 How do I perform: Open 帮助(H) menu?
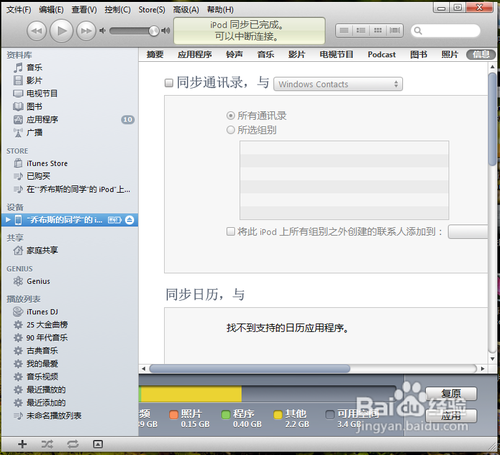click(x=220, y=10)
